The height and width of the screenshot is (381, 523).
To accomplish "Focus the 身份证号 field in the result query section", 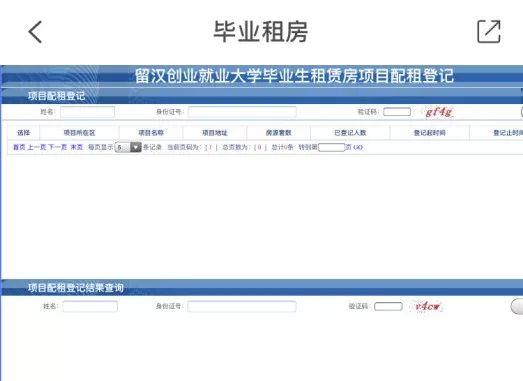I will click(x=242, y=306).
